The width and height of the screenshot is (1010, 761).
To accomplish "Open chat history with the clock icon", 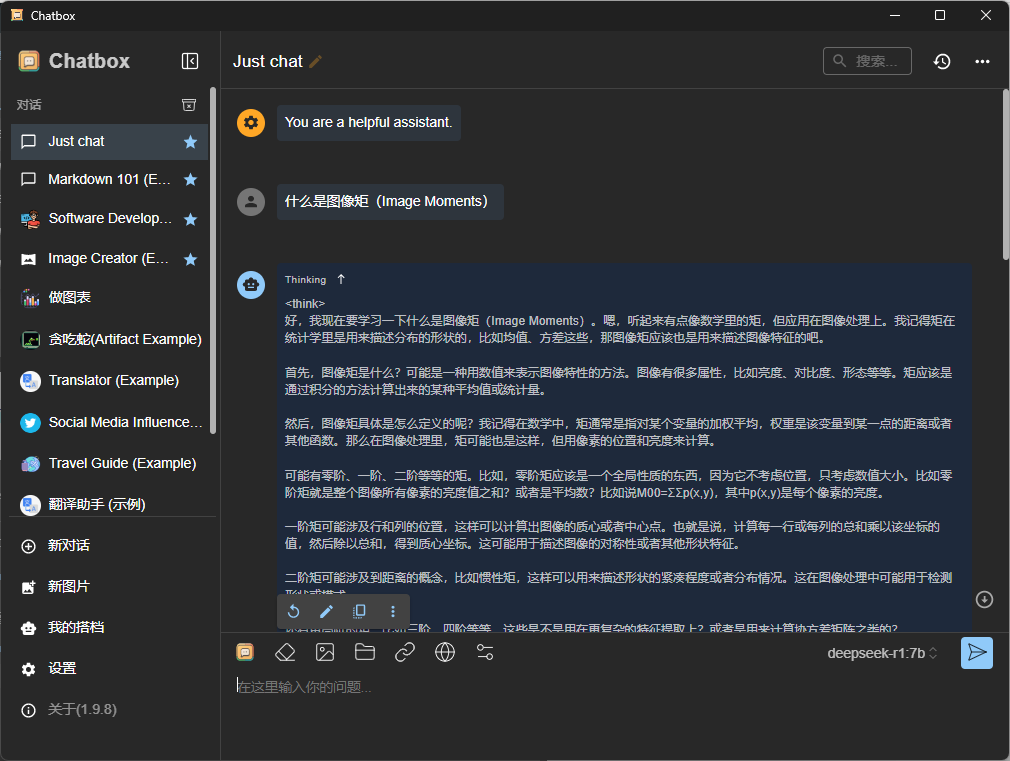I will (x=942, y=62).
